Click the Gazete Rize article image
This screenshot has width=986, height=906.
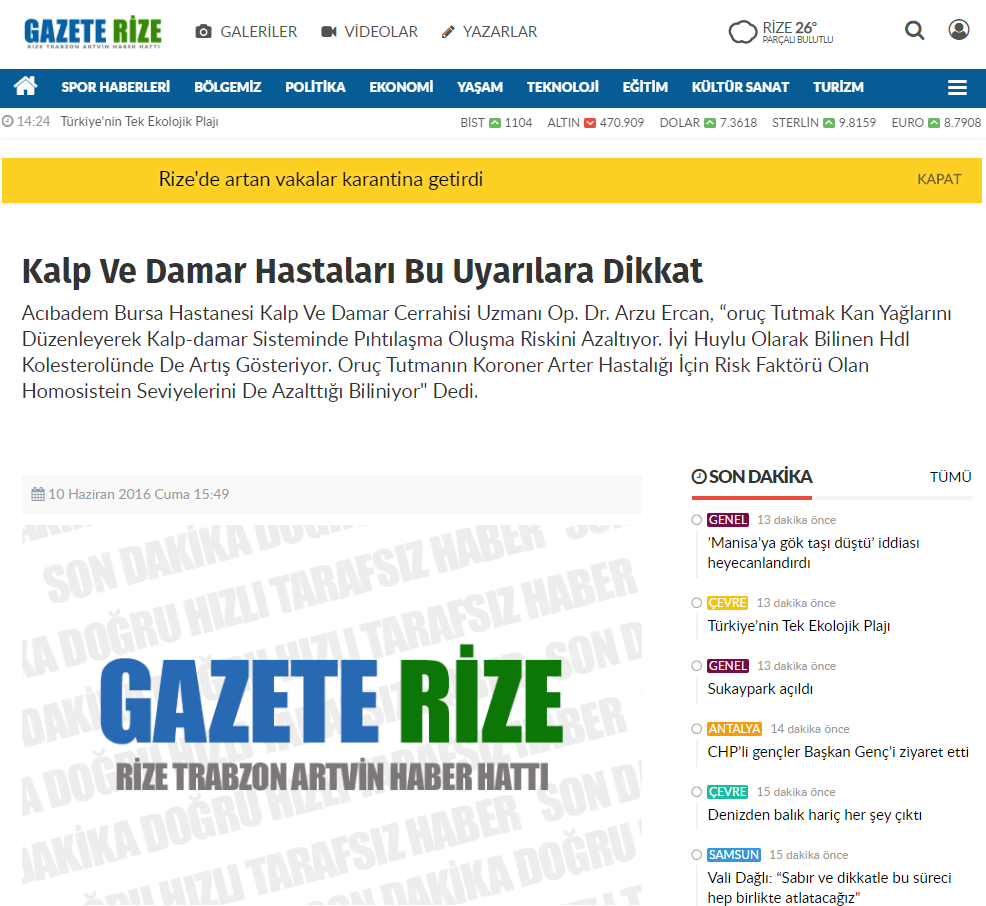(332, 715)
